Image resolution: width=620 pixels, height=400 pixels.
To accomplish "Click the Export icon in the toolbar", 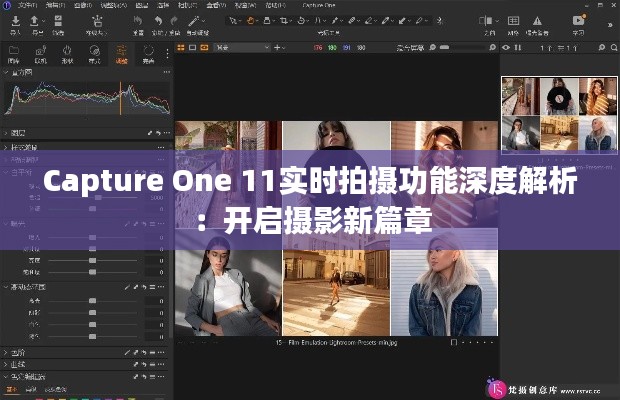I will coord(35,21).
